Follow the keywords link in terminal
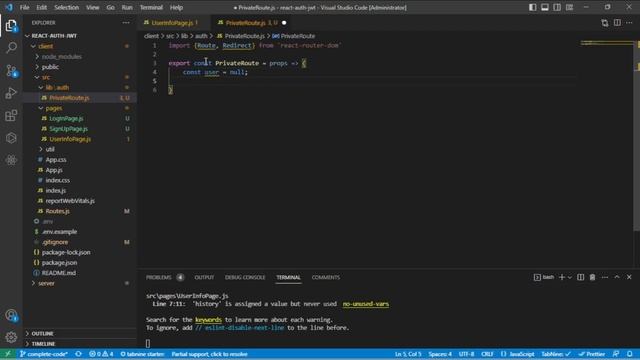Image resolution: width=640 pixels, height=360 pixels. pyautogui.click(x=208, y=320)
